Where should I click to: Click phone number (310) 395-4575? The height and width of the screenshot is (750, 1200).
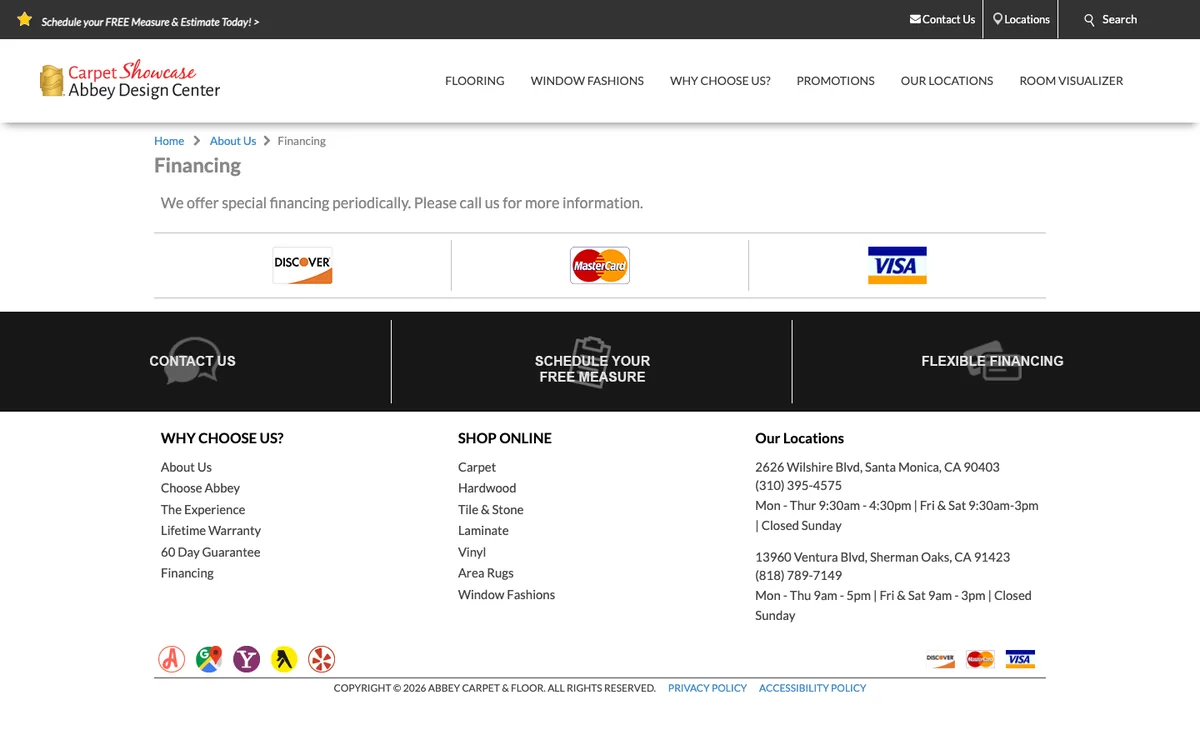(x=798, y=486)
